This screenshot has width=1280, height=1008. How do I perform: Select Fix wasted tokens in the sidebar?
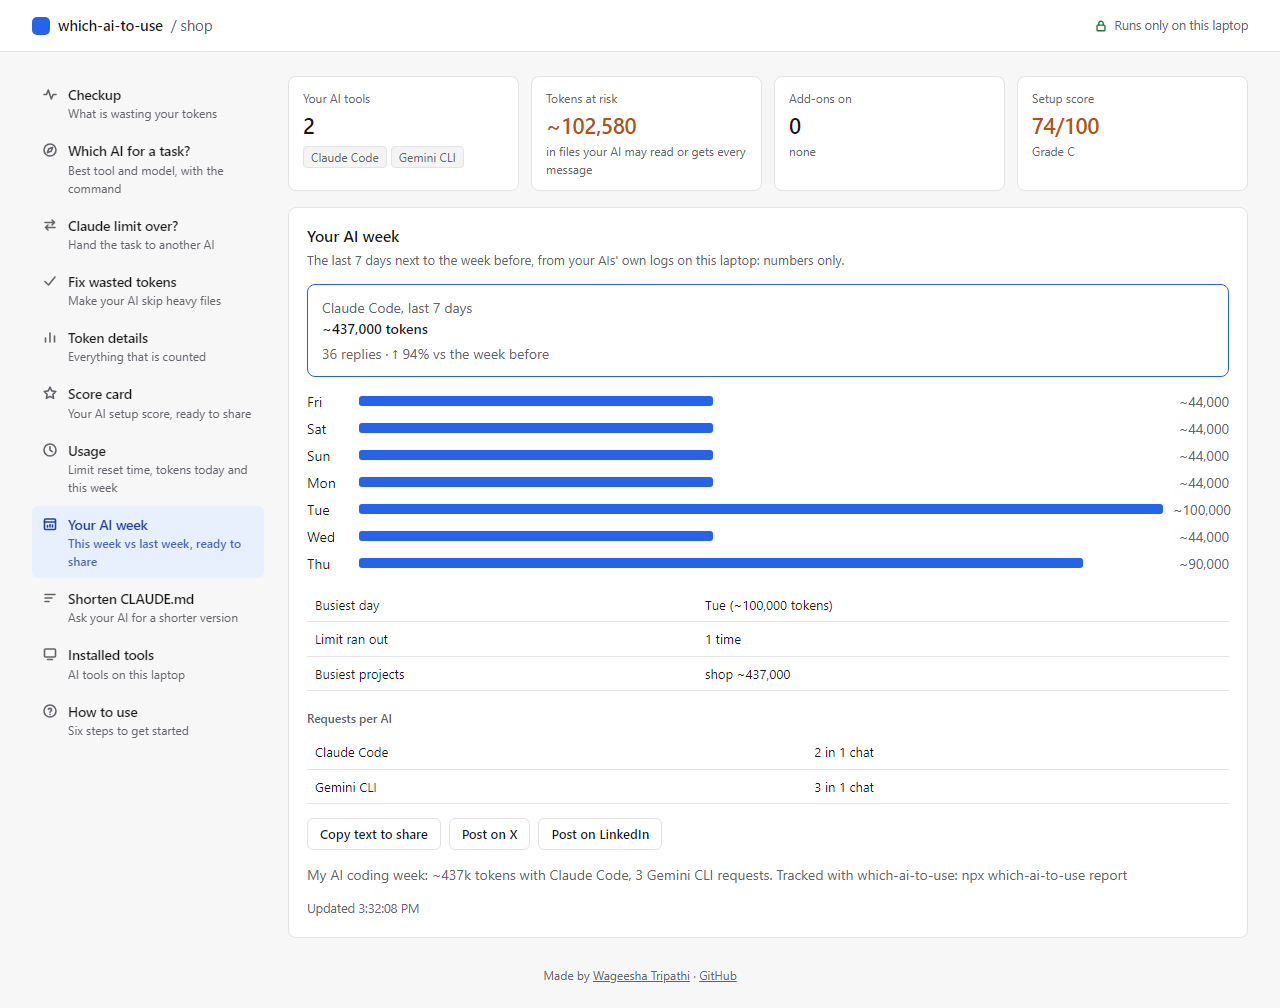[148, 291]
